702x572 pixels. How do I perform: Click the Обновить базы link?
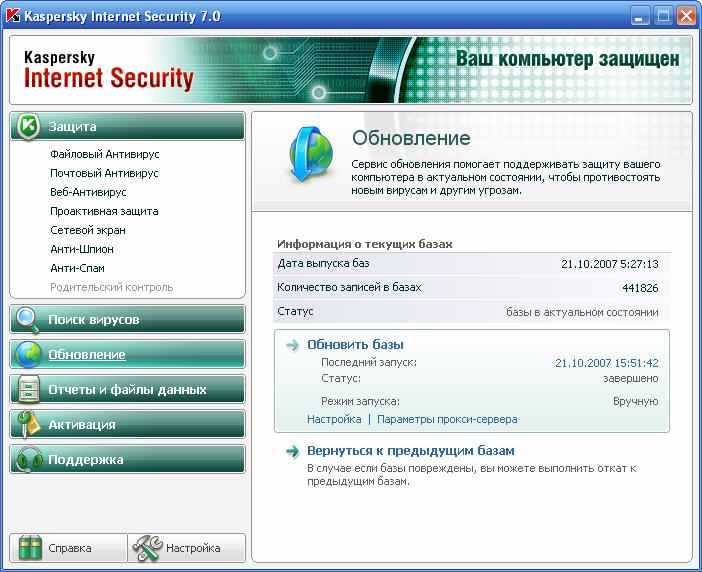tap(355, 345)
